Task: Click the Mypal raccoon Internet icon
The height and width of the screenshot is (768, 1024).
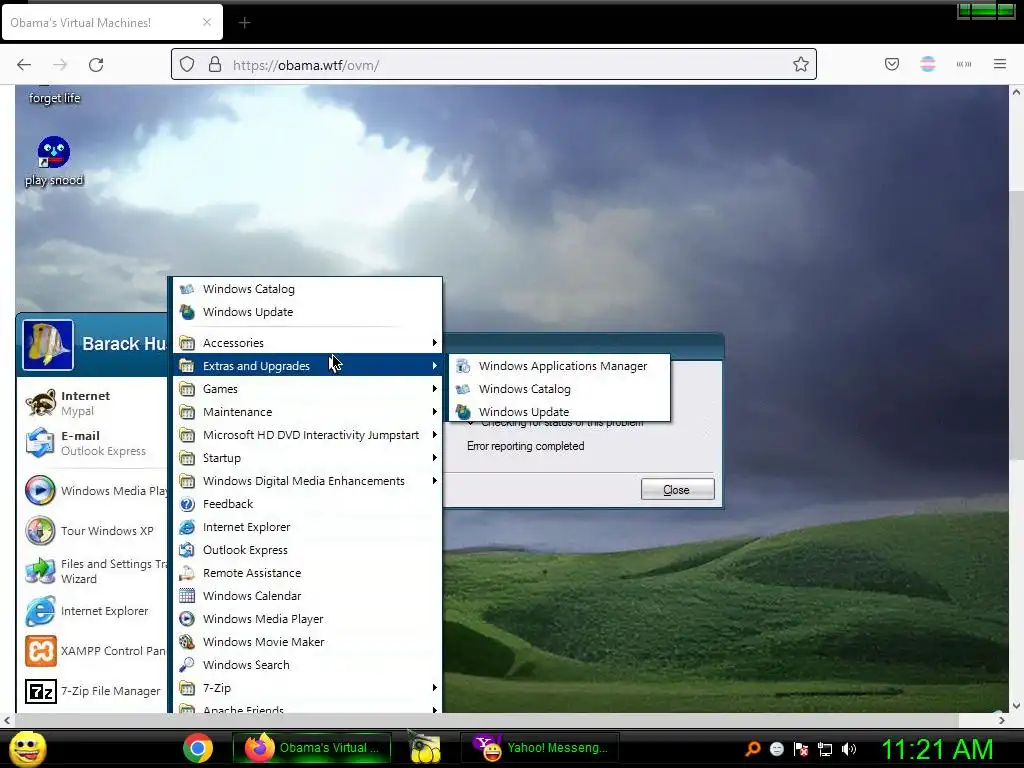Action: [40, 403]
